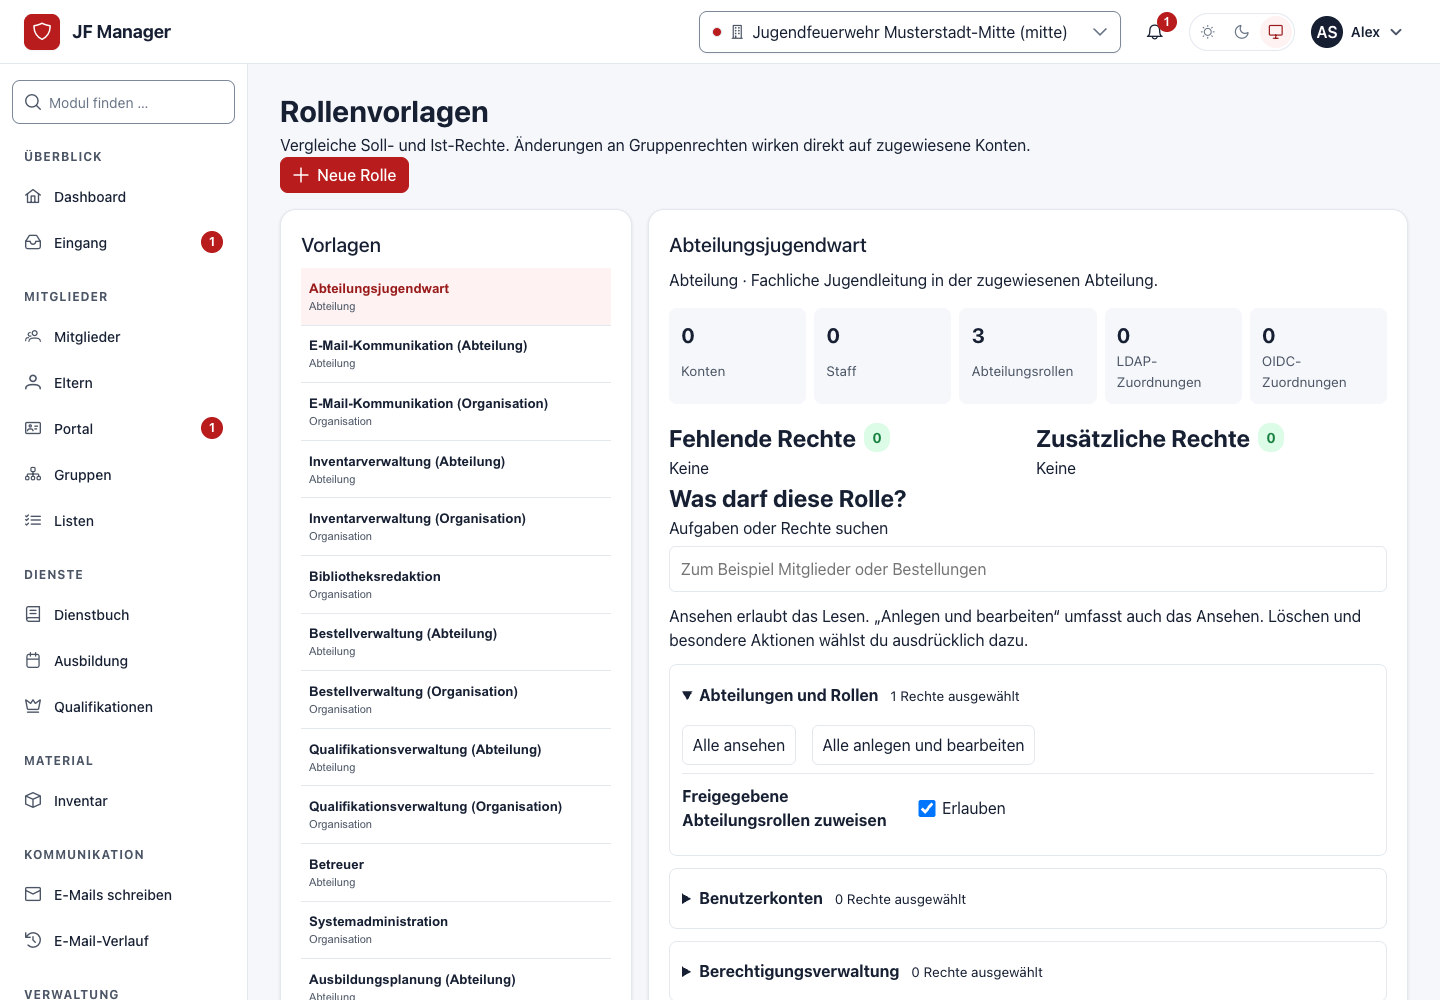Click Alle anlegen und bearbeiten button

point(923,745)
